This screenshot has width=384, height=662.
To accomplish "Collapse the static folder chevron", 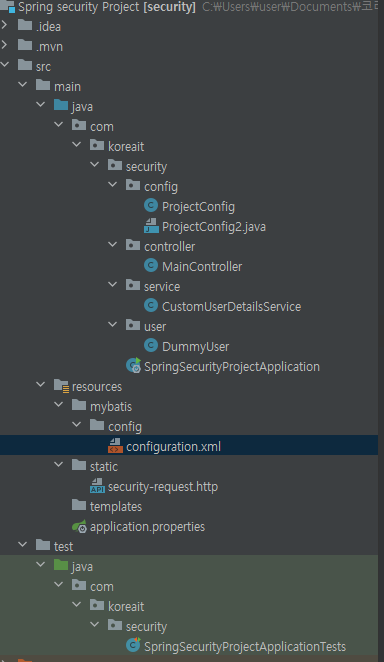I will coord(59,465).
